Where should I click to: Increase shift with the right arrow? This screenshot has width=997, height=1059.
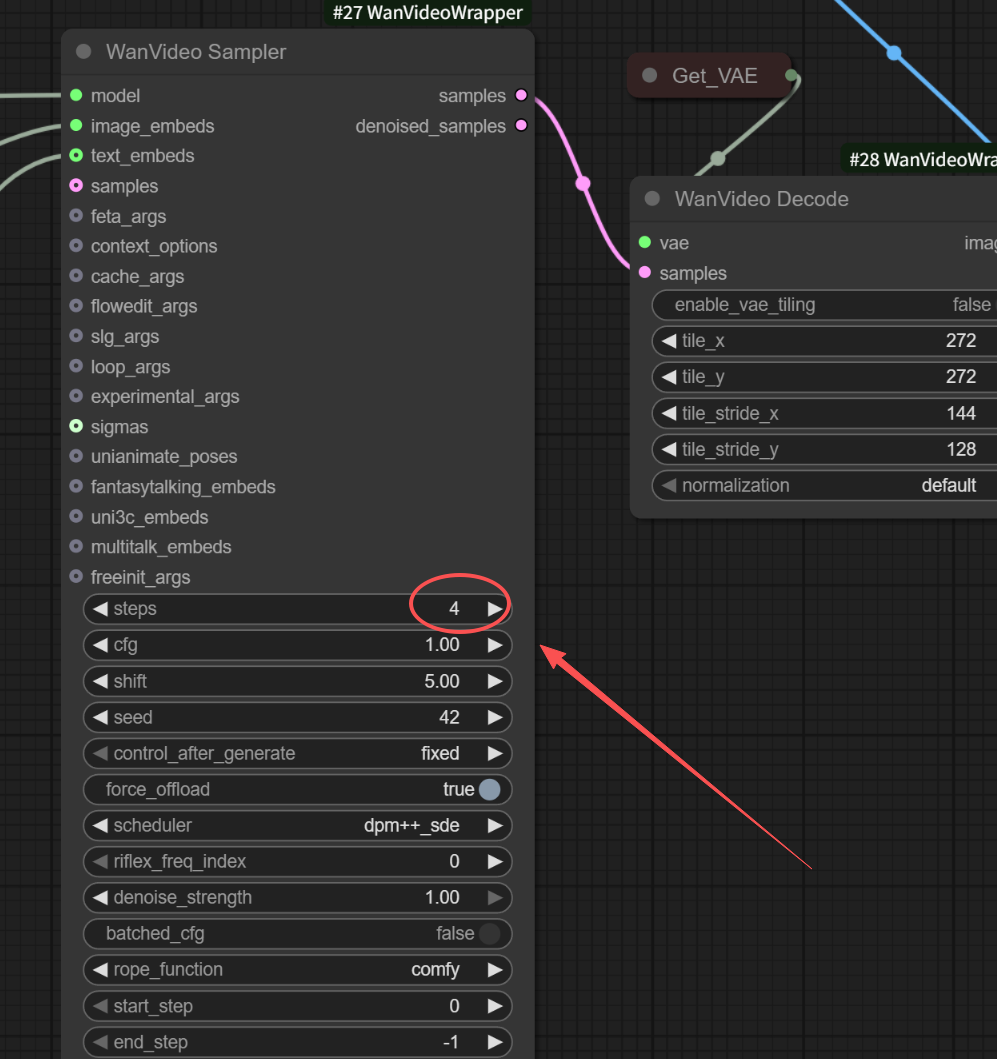[x=495, y=681]
